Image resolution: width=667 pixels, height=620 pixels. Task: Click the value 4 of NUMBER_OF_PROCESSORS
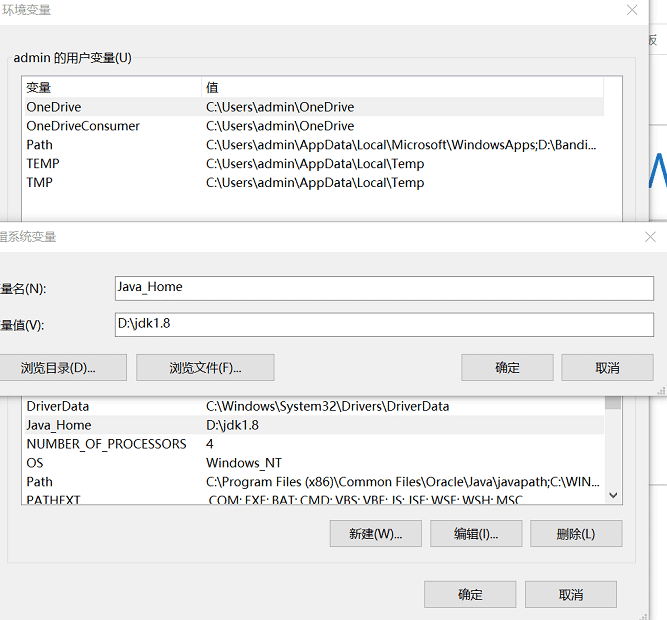coord(210,444)
